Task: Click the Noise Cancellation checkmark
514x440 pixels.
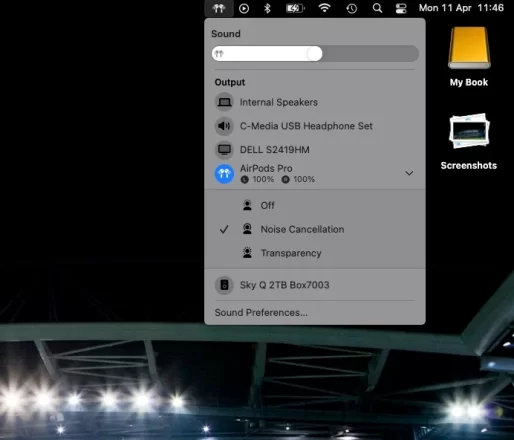Action: click(224, 229)
